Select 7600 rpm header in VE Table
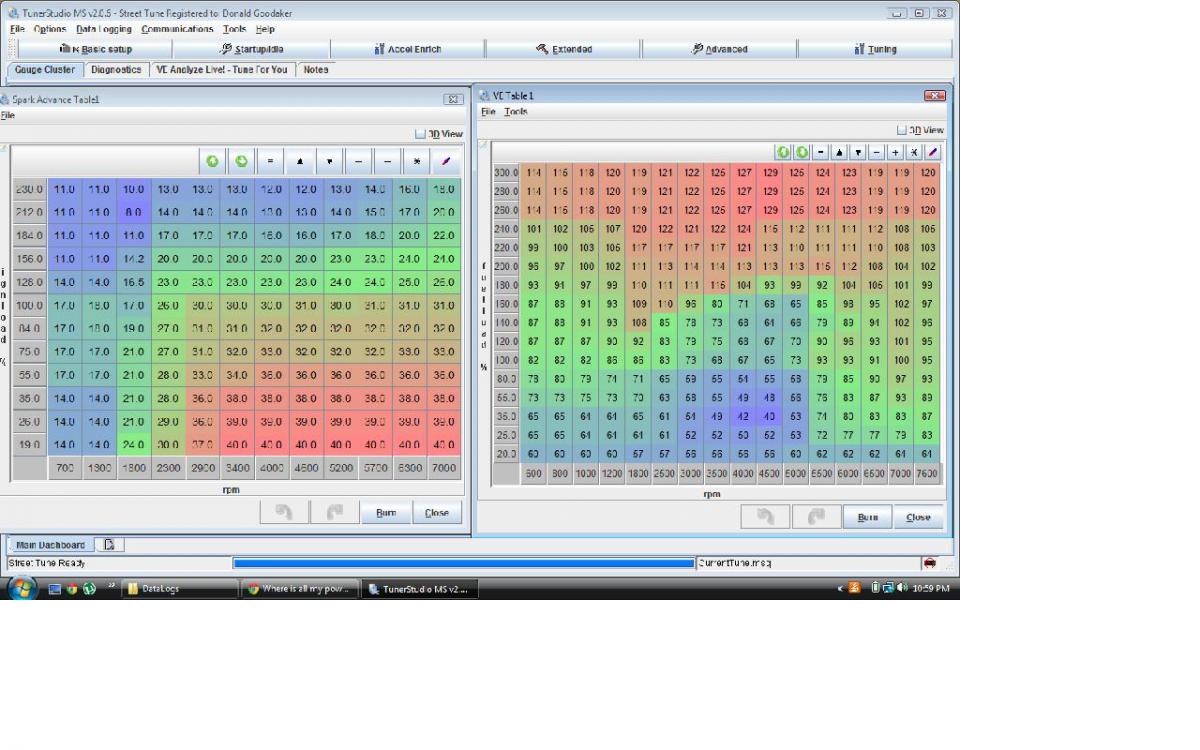This screenshot has height=750, width=1200. 928,473
